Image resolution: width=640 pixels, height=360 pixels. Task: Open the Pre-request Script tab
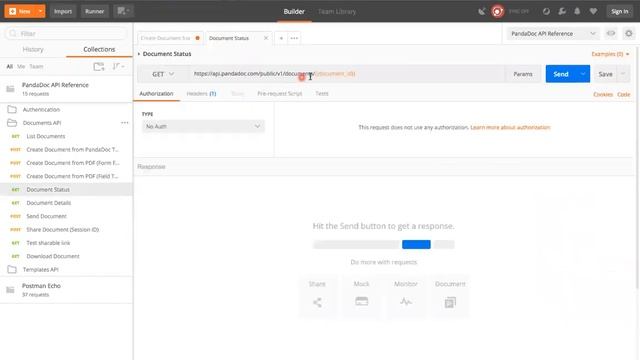280,93
